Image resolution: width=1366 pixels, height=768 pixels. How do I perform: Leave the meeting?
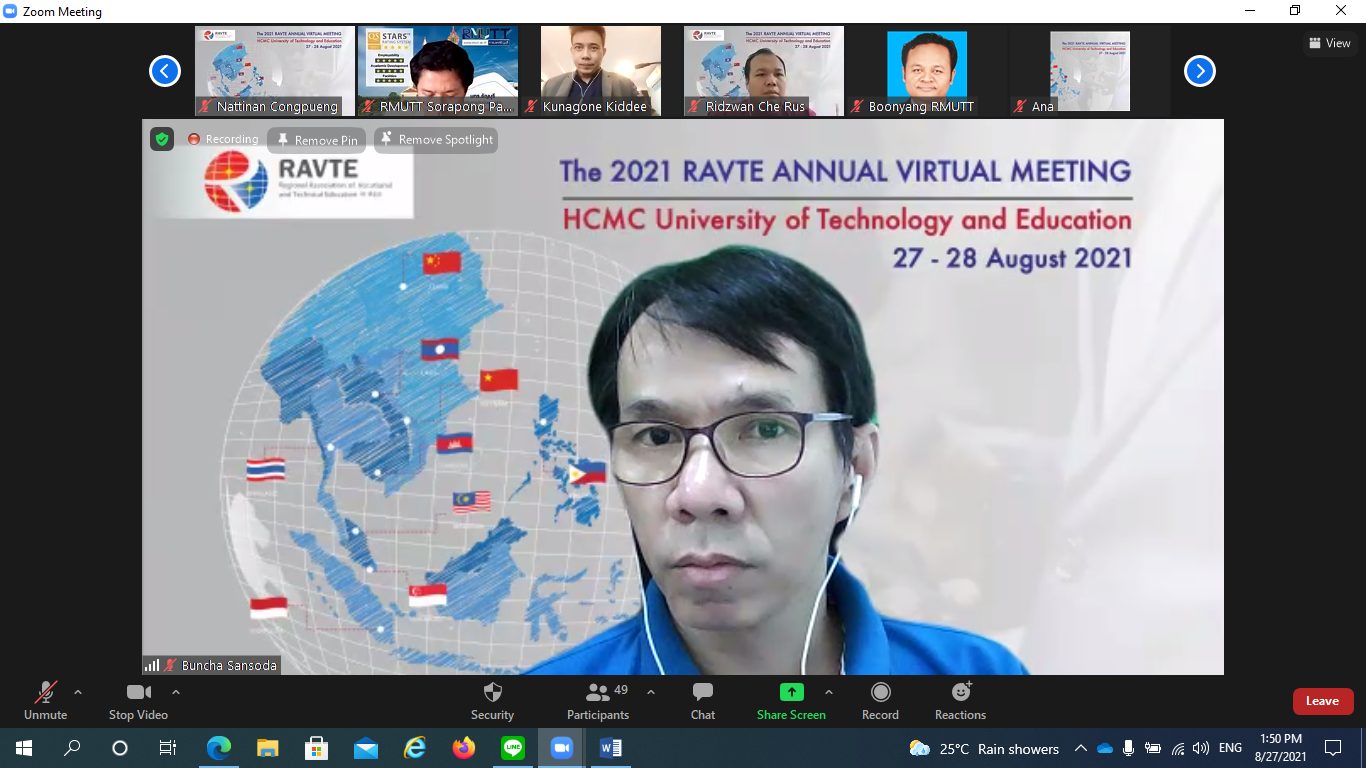point(1322,701)
